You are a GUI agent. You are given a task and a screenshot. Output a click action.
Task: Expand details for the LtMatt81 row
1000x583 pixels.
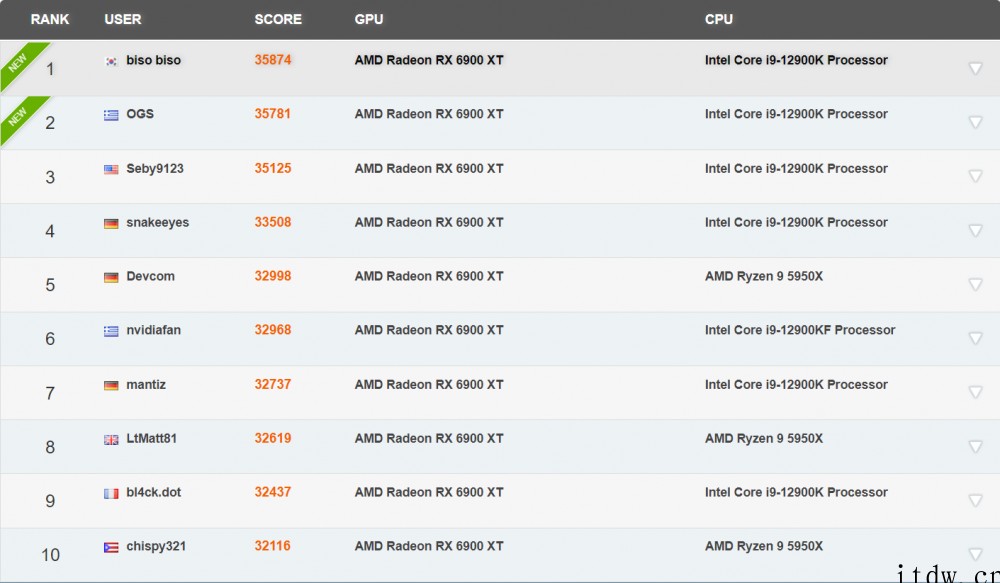tap(975, 446)
